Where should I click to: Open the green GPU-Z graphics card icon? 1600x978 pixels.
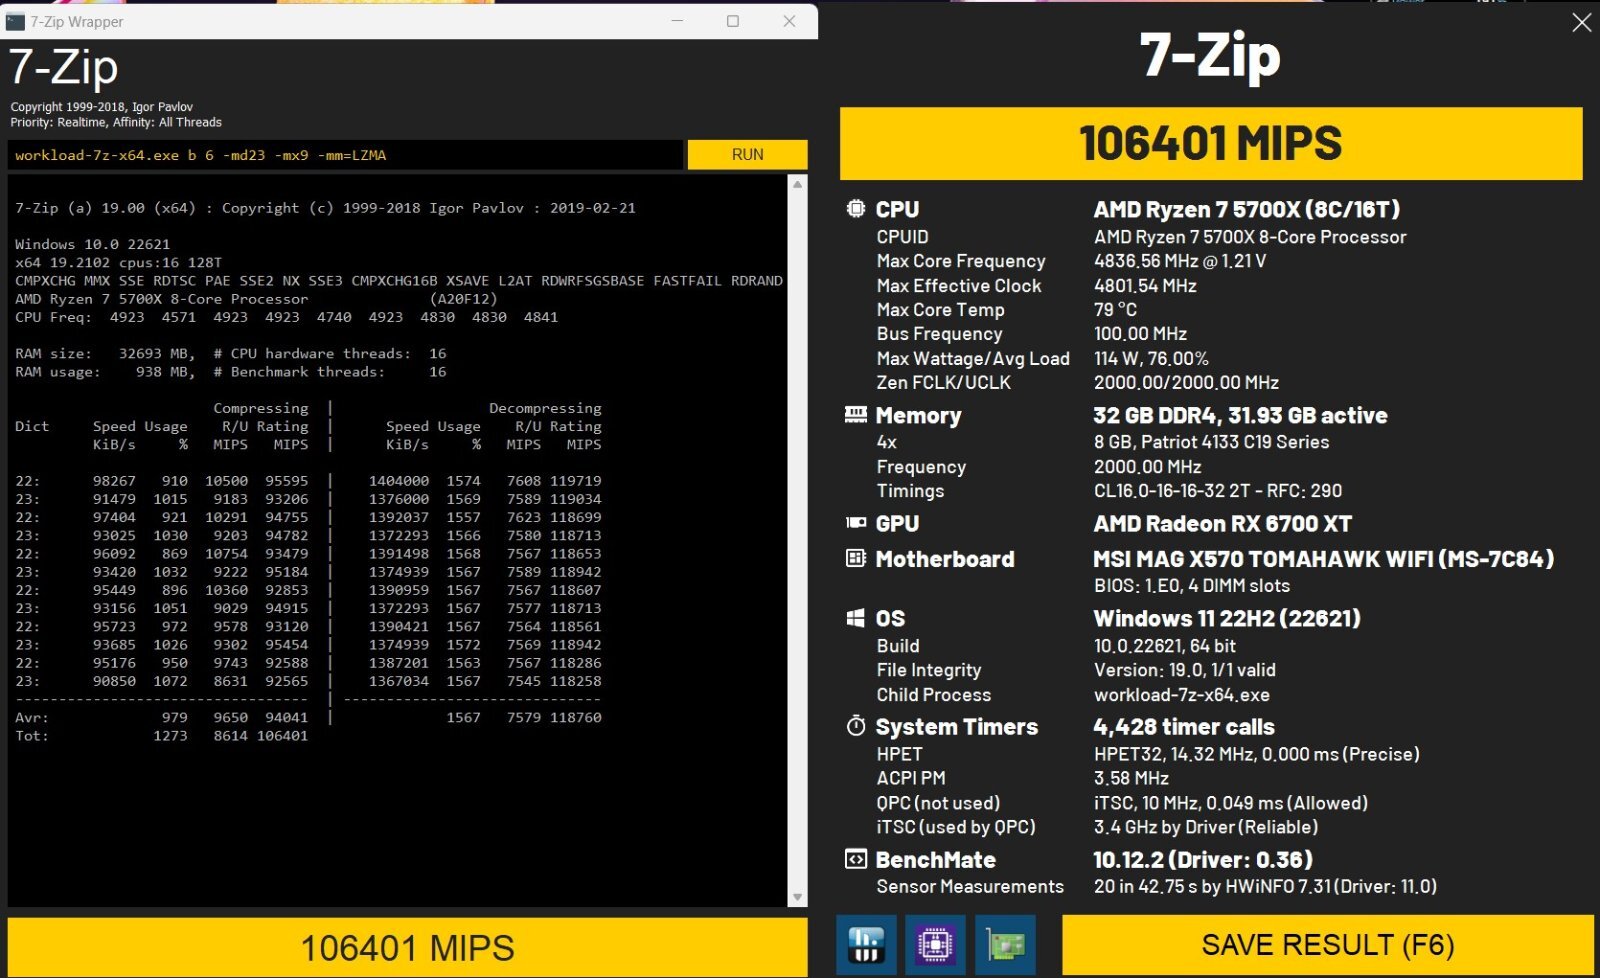(1005, 944)
